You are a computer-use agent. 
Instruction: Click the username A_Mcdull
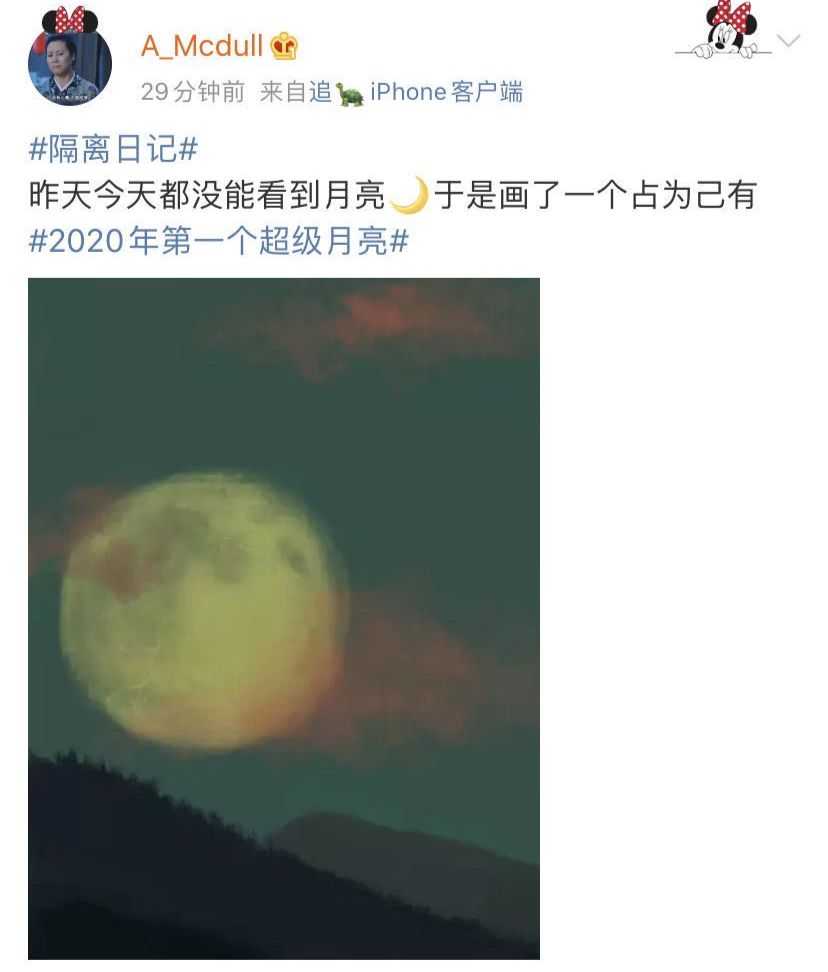pos(203,46)
